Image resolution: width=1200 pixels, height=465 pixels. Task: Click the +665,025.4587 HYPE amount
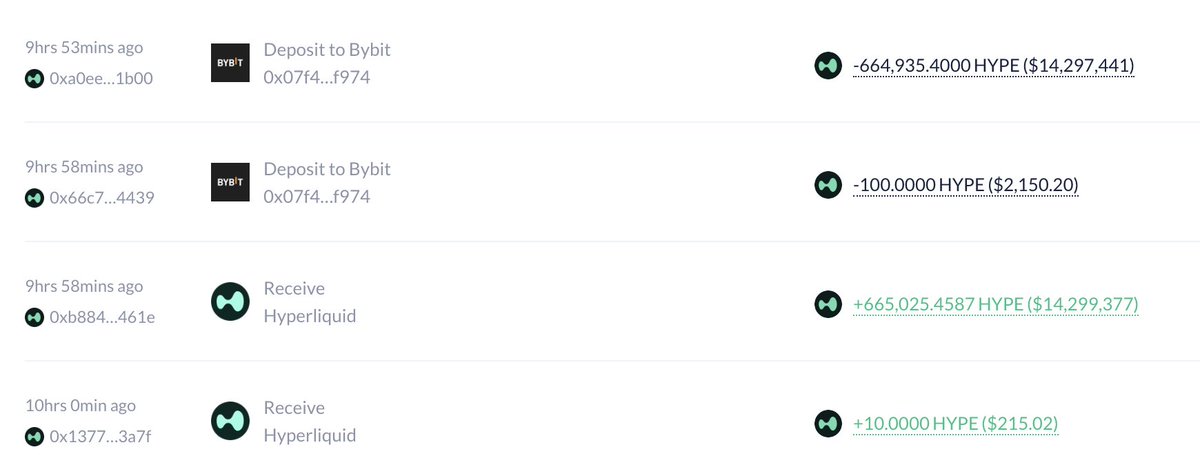(x=995, y=304)
